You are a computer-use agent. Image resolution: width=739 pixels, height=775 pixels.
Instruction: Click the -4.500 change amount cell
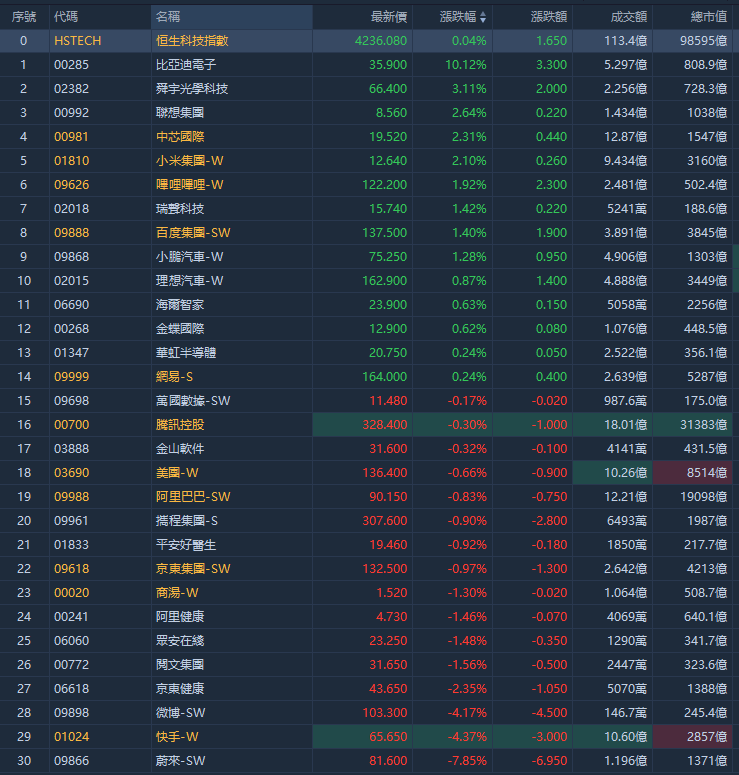tap(549, 713)
